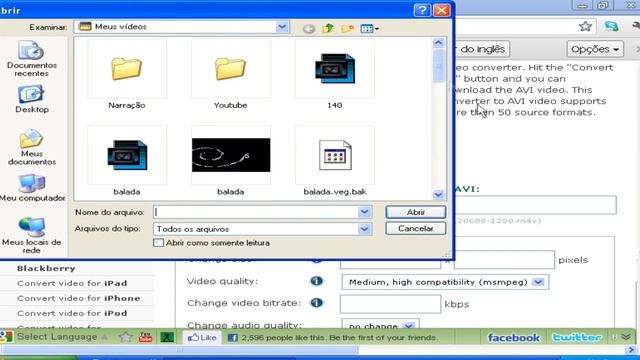Open Meu computador shortcut

tap(32, 188)
